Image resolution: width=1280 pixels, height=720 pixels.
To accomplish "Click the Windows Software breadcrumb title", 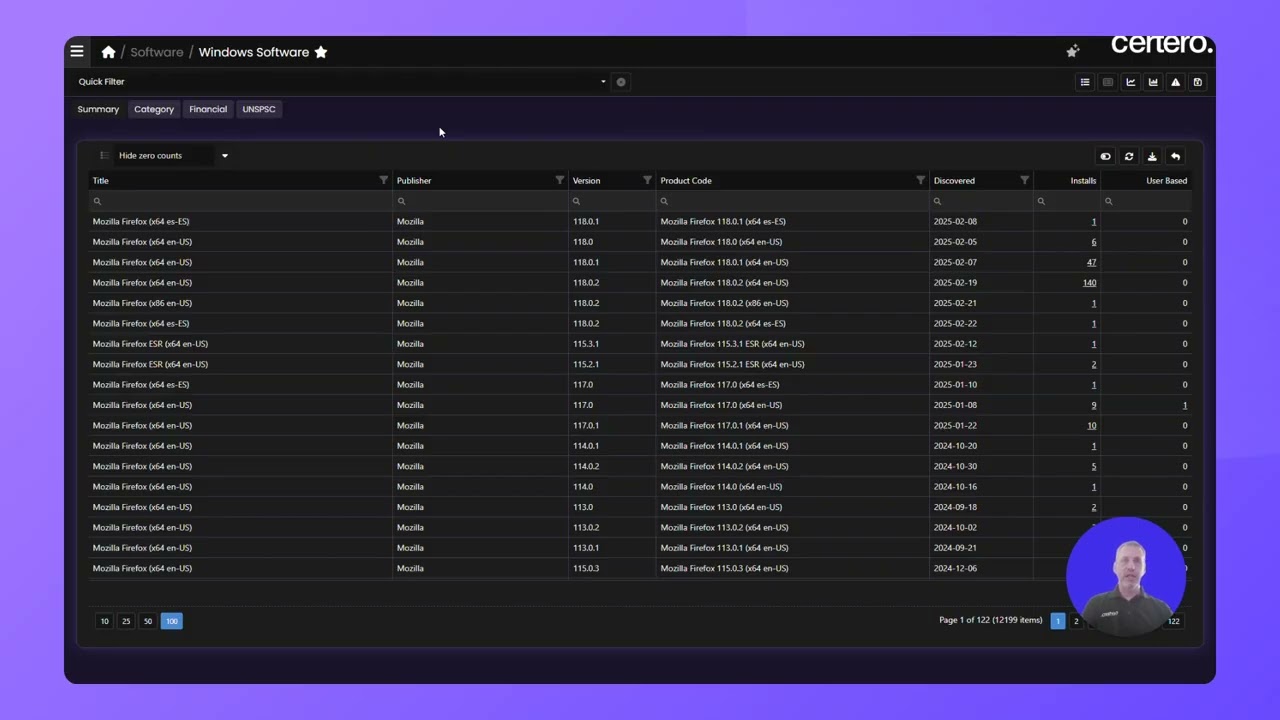I will click(254, 52).
